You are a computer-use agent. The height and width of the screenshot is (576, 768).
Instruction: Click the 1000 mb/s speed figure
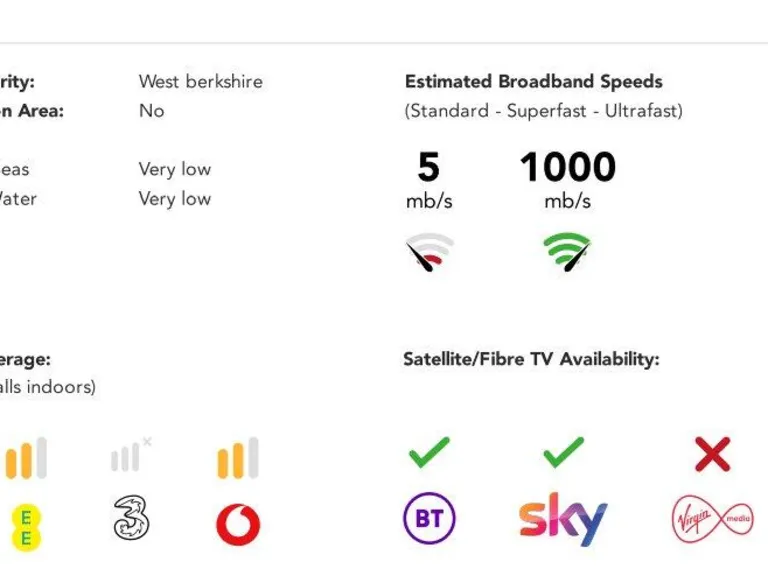pos(567,168)
